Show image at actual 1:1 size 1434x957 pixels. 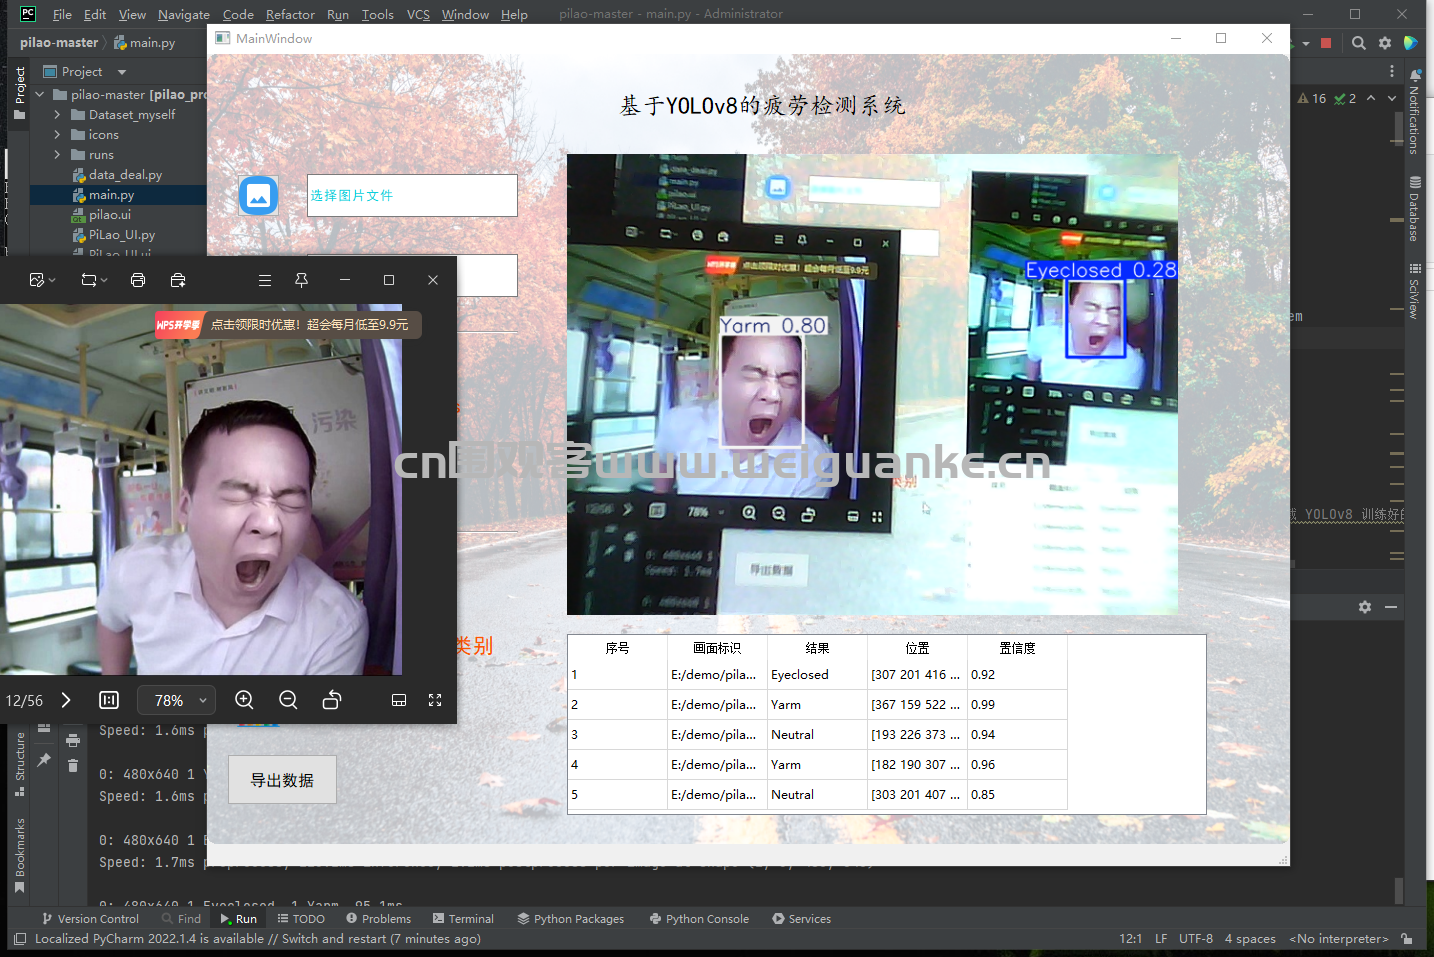pos(109,700)
